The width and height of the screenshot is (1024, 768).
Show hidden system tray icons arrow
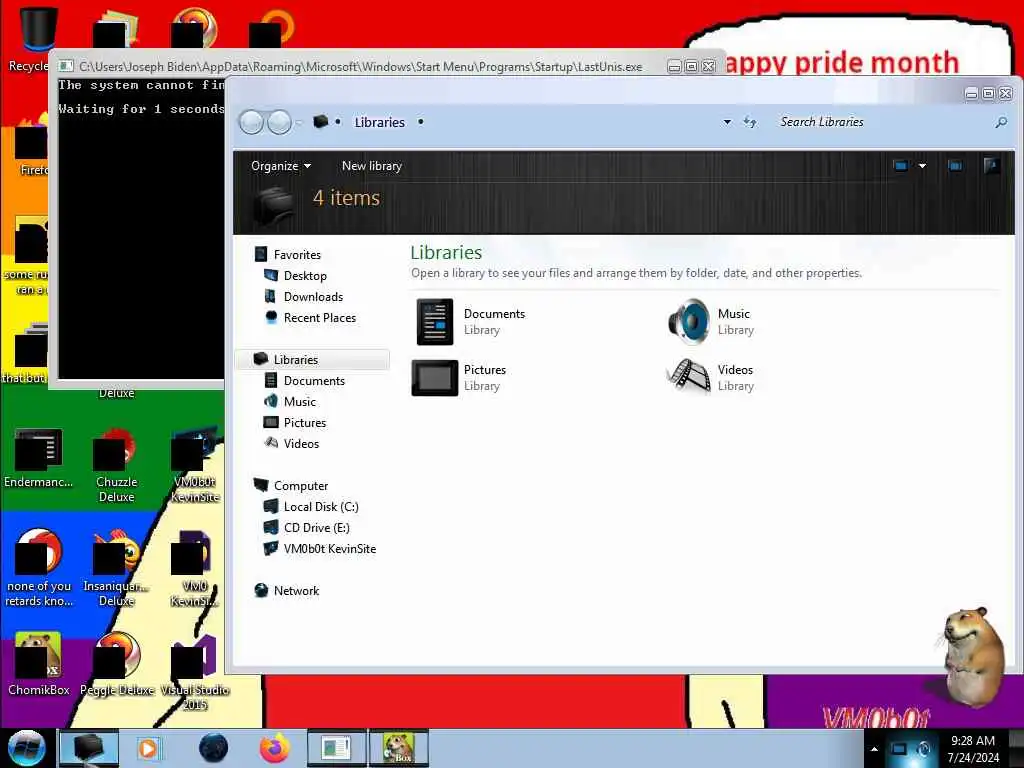click(x=874, y=749)
